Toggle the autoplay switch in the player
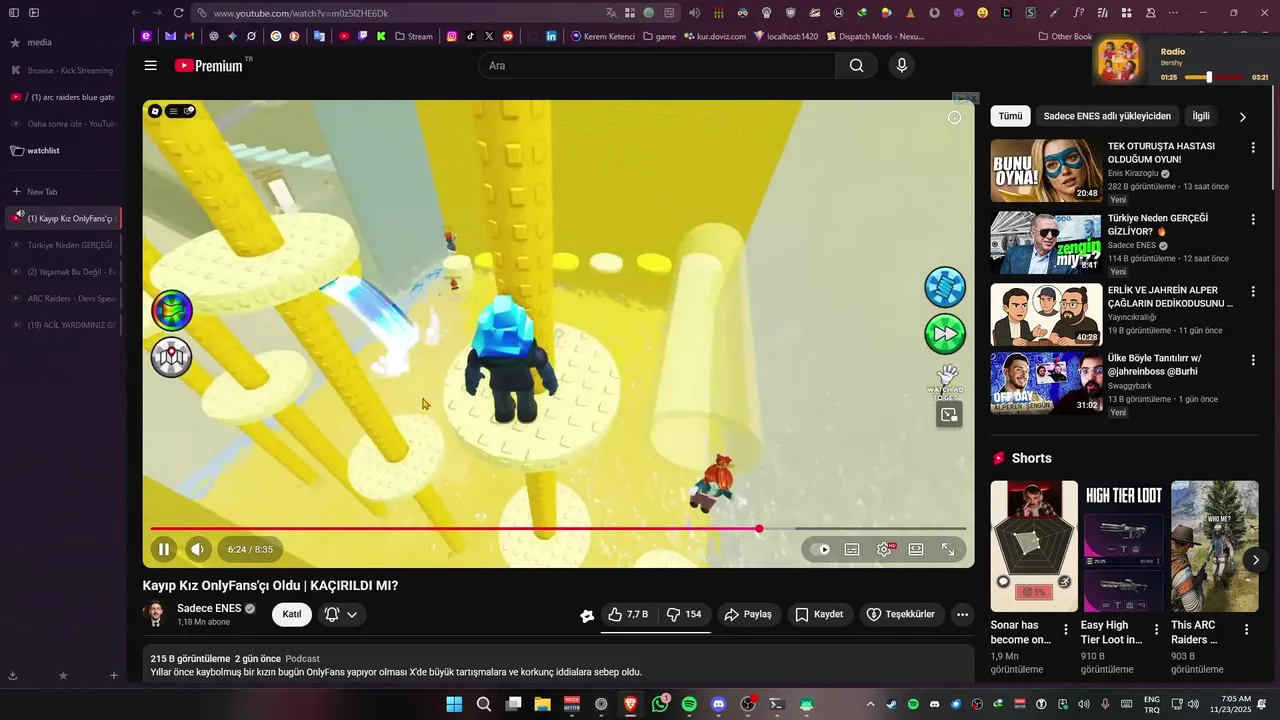This screenshot has height=720, width=1280. 821,549
